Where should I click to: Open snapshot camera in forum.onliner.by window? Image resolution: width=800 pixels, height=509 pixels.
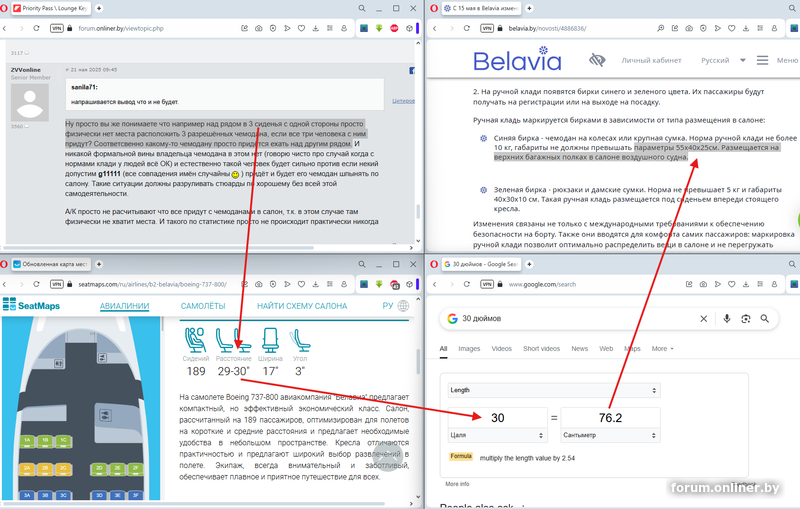[259, 29]
